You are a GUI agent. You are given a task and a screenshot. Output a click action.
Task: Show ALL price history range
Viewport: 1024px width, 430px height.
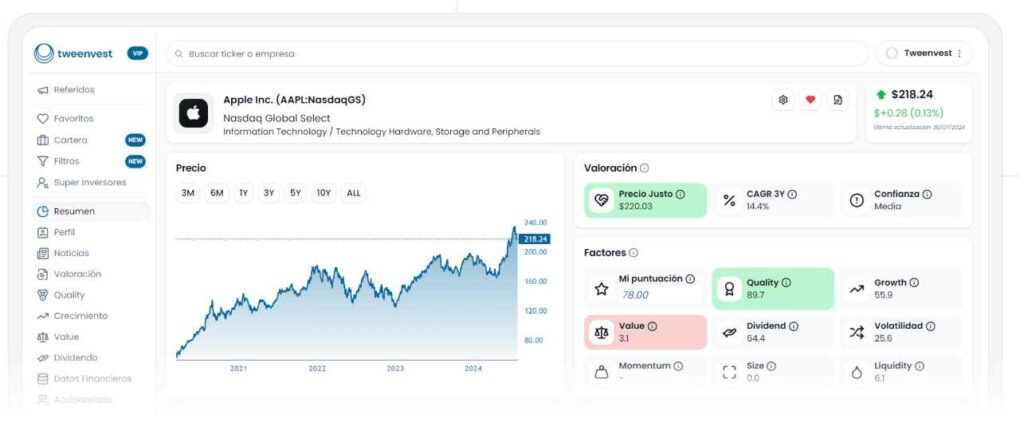tap(353, 193)
